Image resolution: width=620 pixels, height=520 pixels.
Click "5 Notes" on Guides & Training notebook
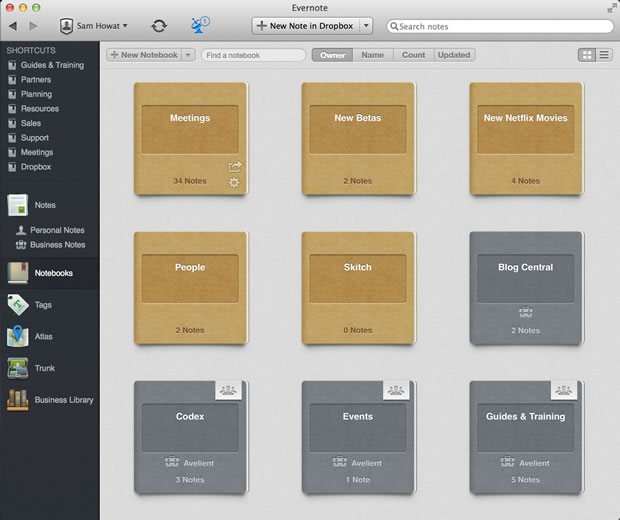coord(525,480)
